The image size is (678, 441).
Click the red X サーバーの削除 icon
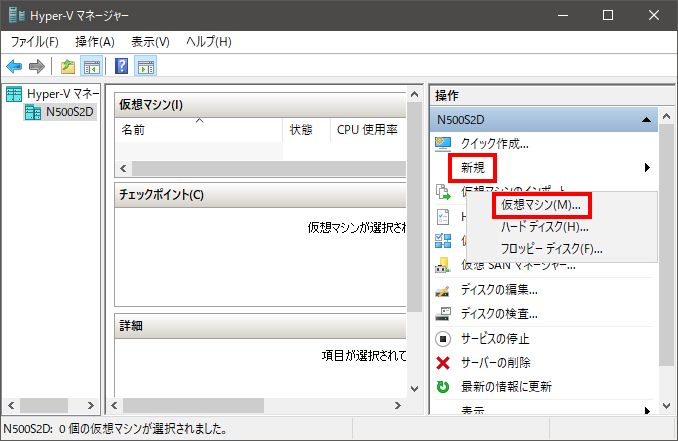[443, 363]
